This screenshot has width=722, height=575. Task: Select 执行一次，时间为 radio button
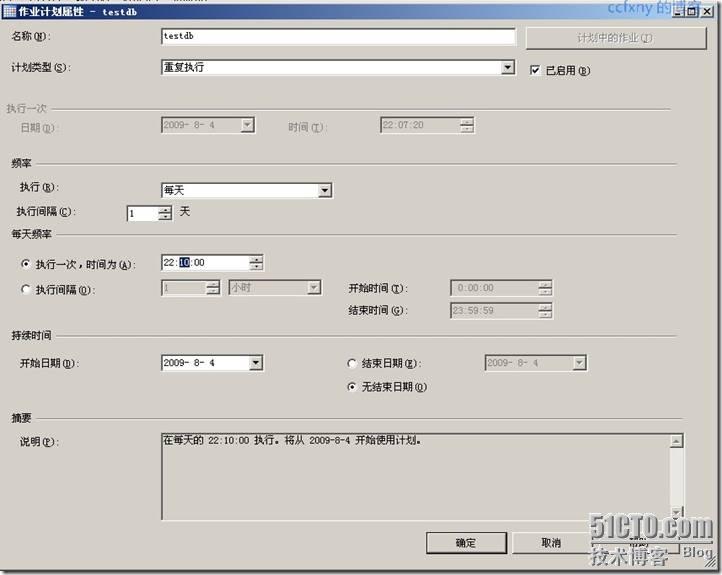26,264
